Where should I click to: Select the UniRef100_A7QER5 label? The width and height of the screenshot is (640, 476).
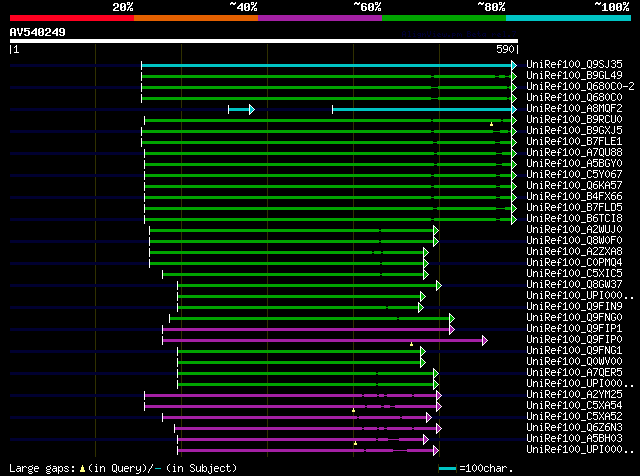(574, 373)
